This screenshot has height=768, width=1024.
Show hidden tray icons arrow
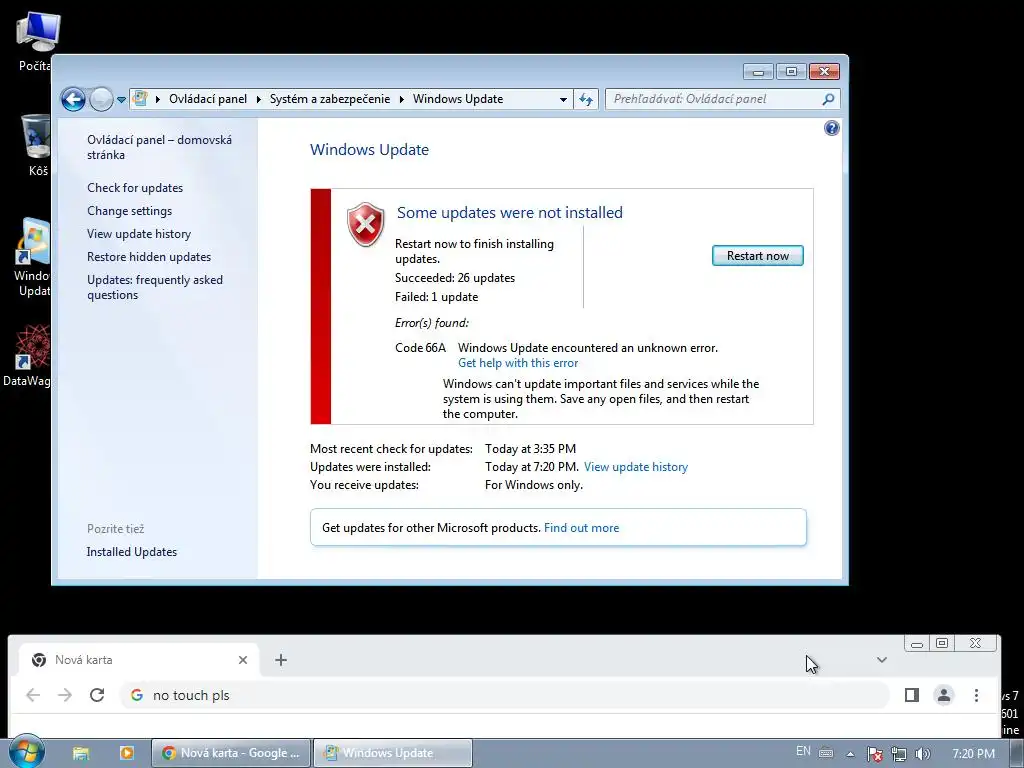pyautogui.click(x=850, y=754)
